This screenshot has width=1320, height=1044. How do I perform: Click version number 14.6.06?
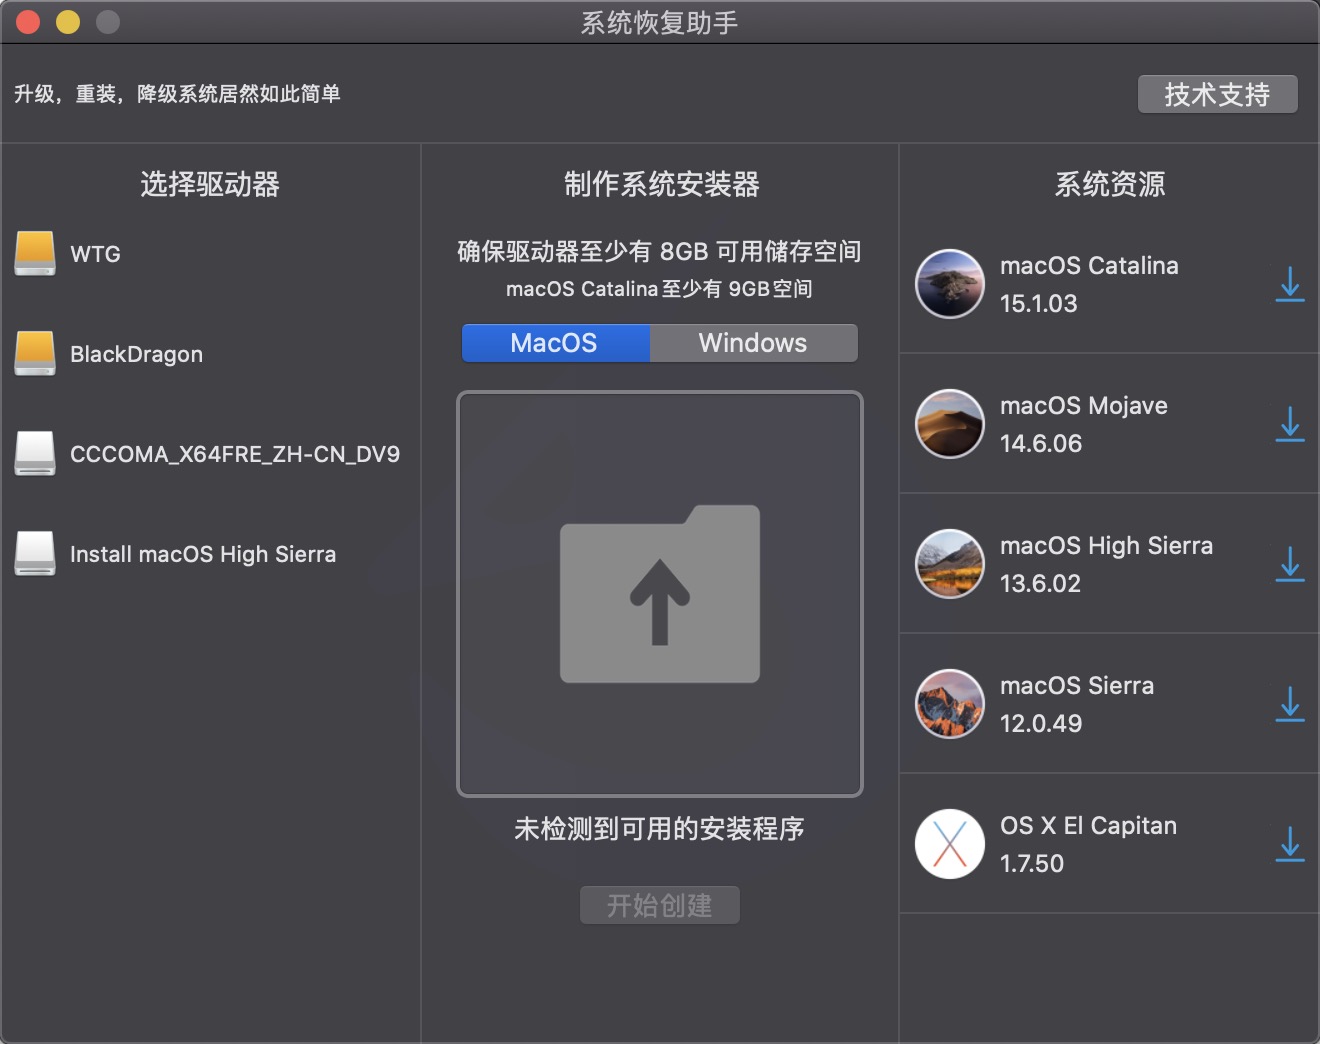[x=1041, y=443]
